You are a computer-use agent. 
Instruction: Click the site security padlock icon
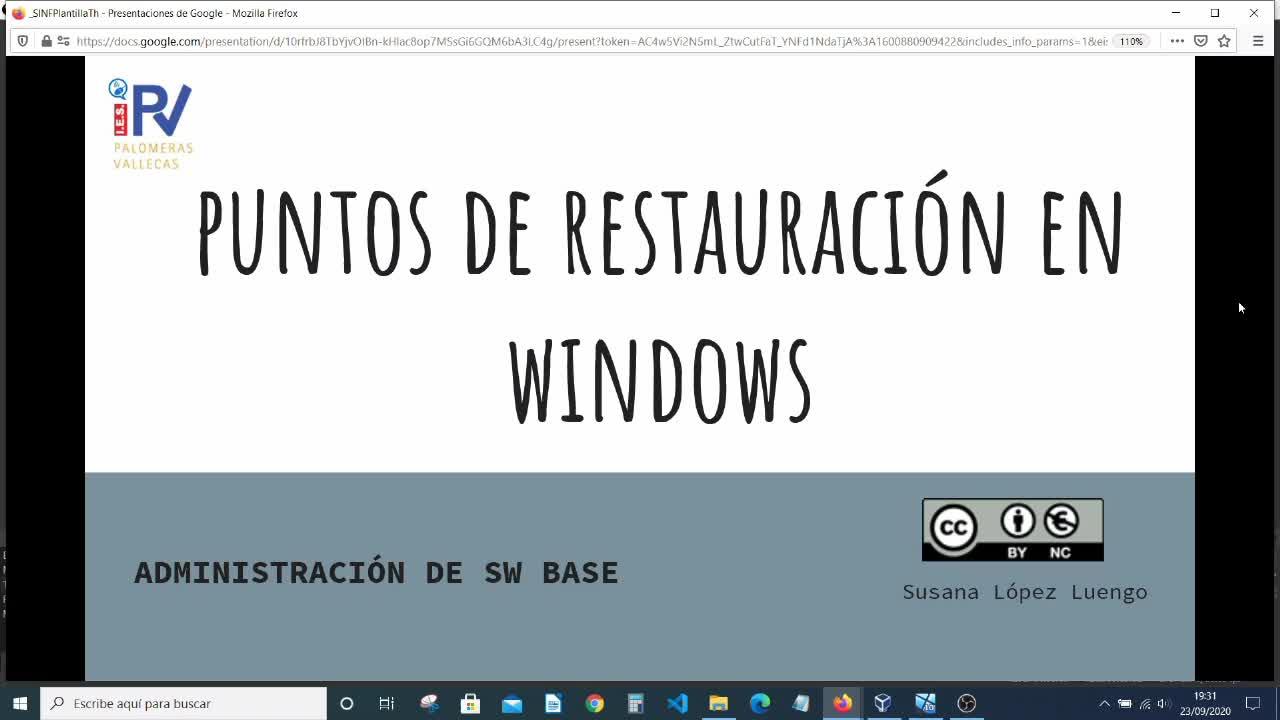click(x=45, y=41)
